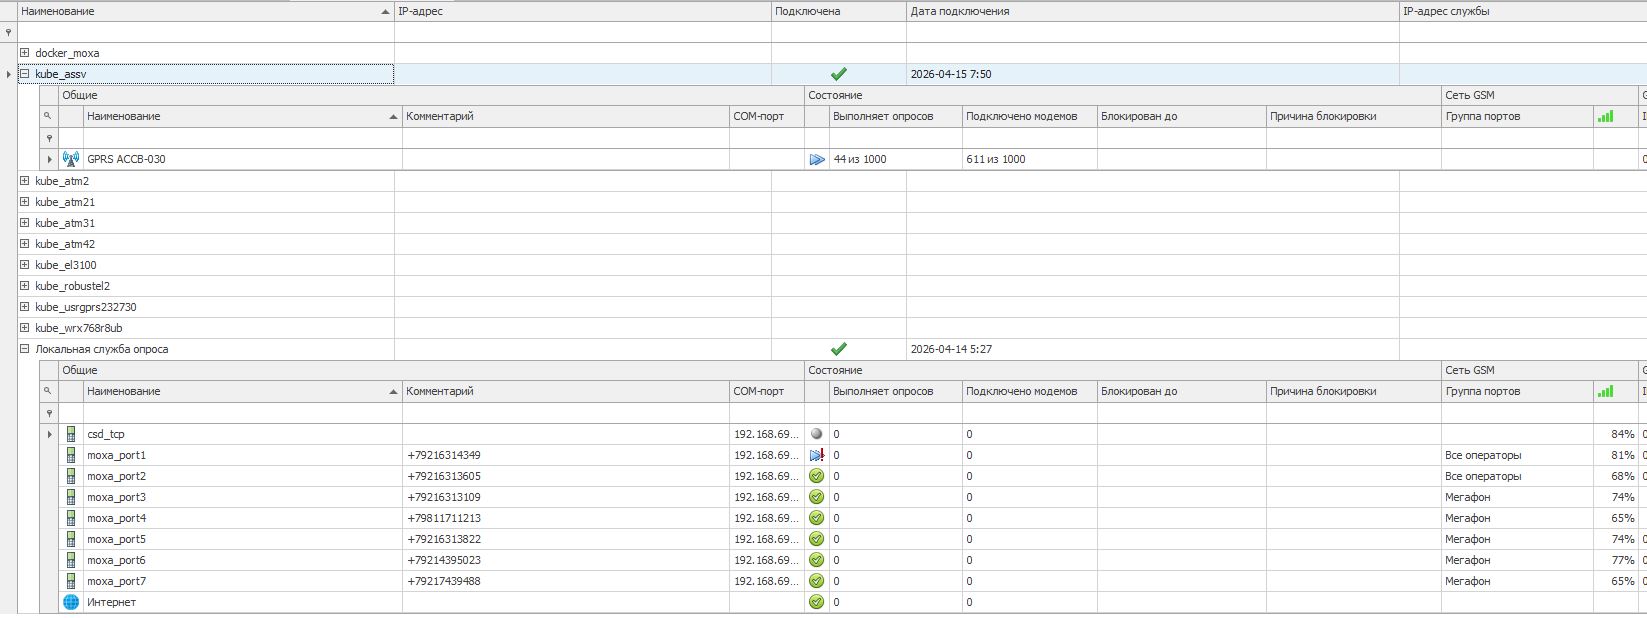Screen dimensions: 1647x618
Task: Select the kube_atm42 service row
Action: click(65, 244)
